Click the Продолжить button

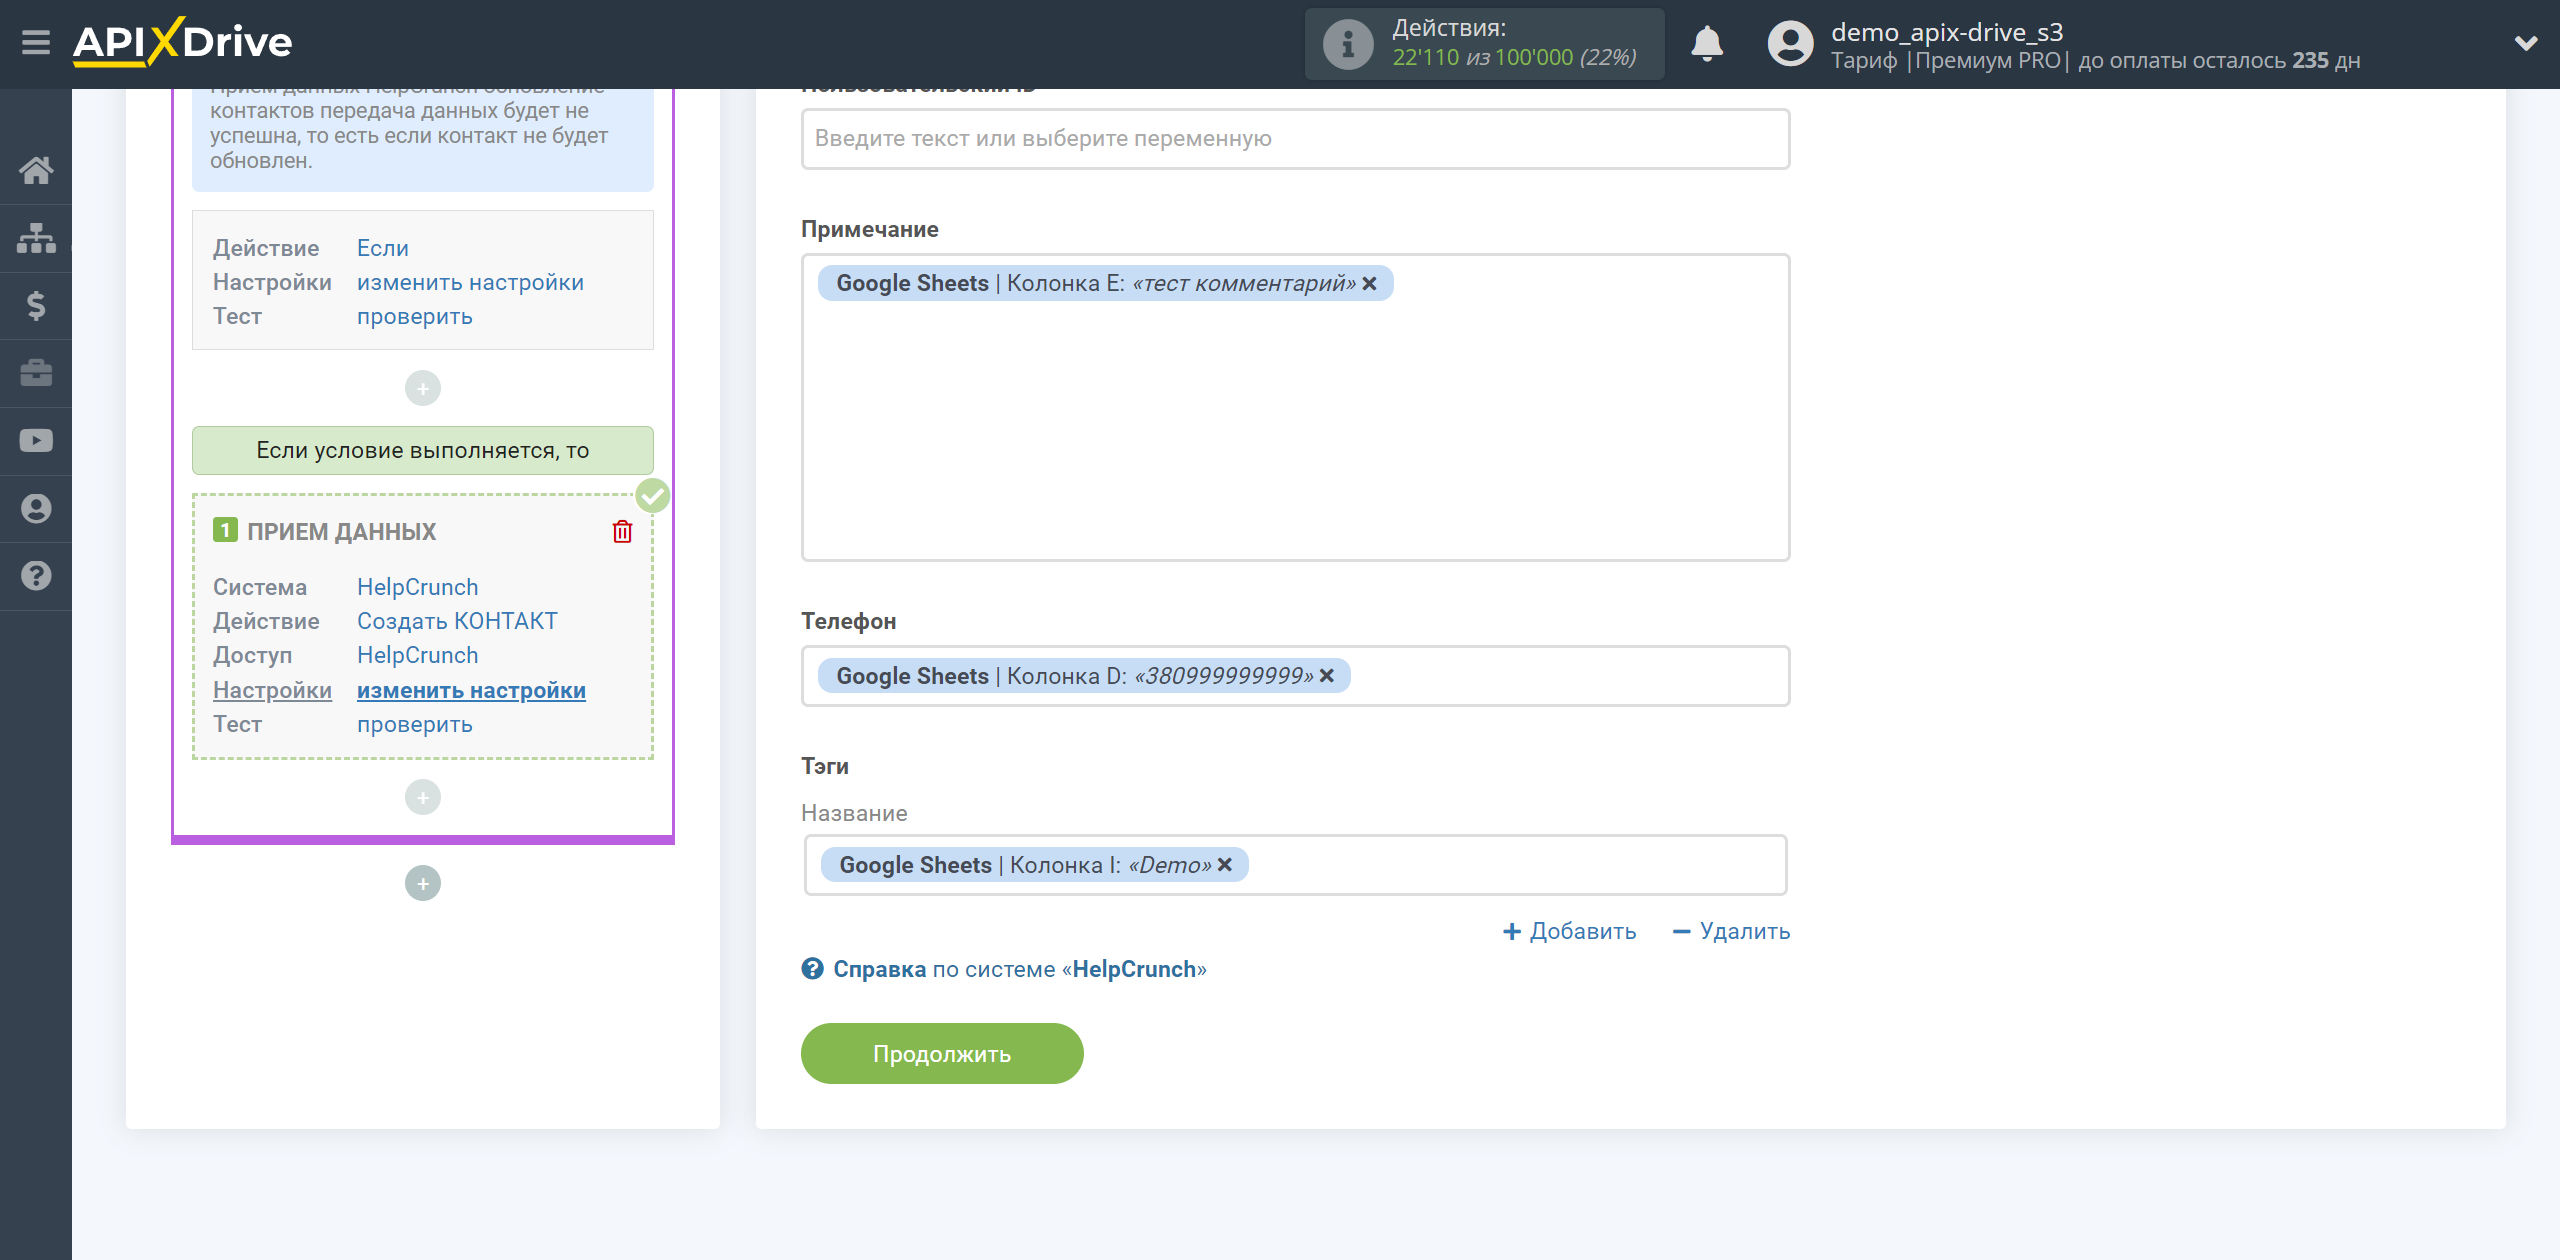(x=942, y=1053)
